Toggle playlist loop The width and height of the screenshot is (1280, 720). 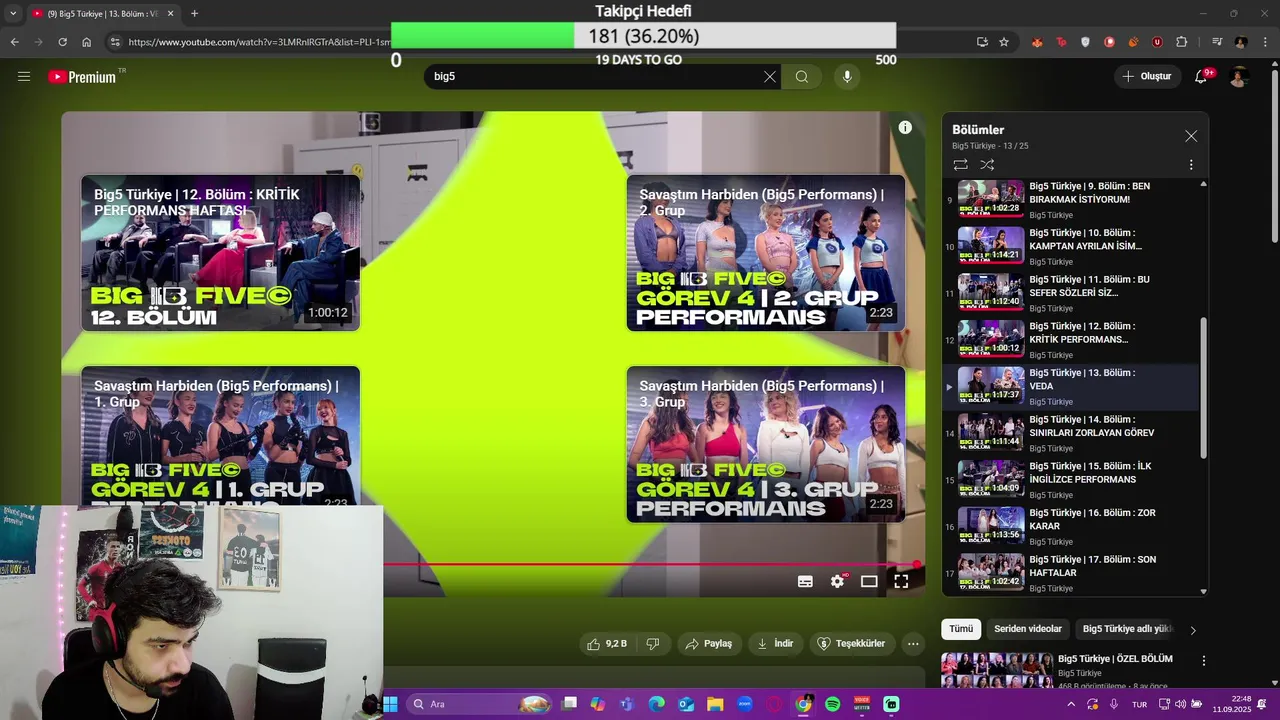tap(960, 165)
